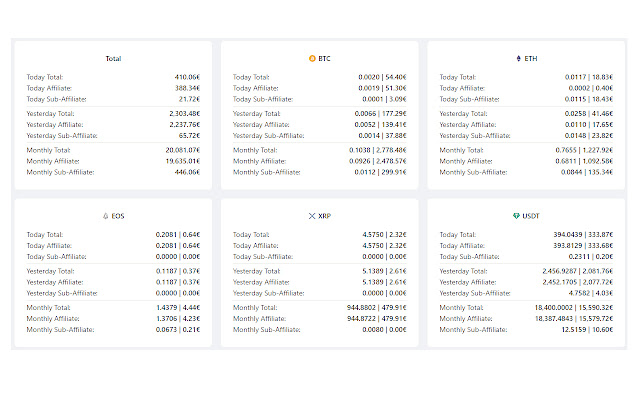Select the BTC card title text
The width and height of the screenshot is (640, 400).
pyautogui.click(x=324, y=58)
